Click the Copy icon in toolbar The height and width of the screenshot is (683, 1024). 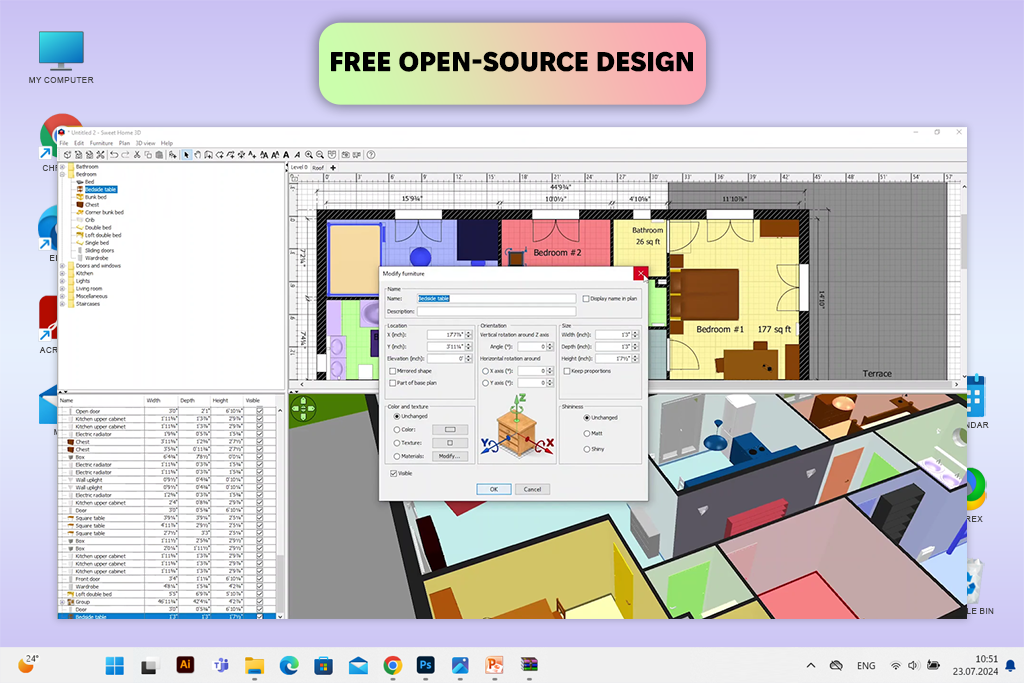pyautogui.click(x=148, y=155)
